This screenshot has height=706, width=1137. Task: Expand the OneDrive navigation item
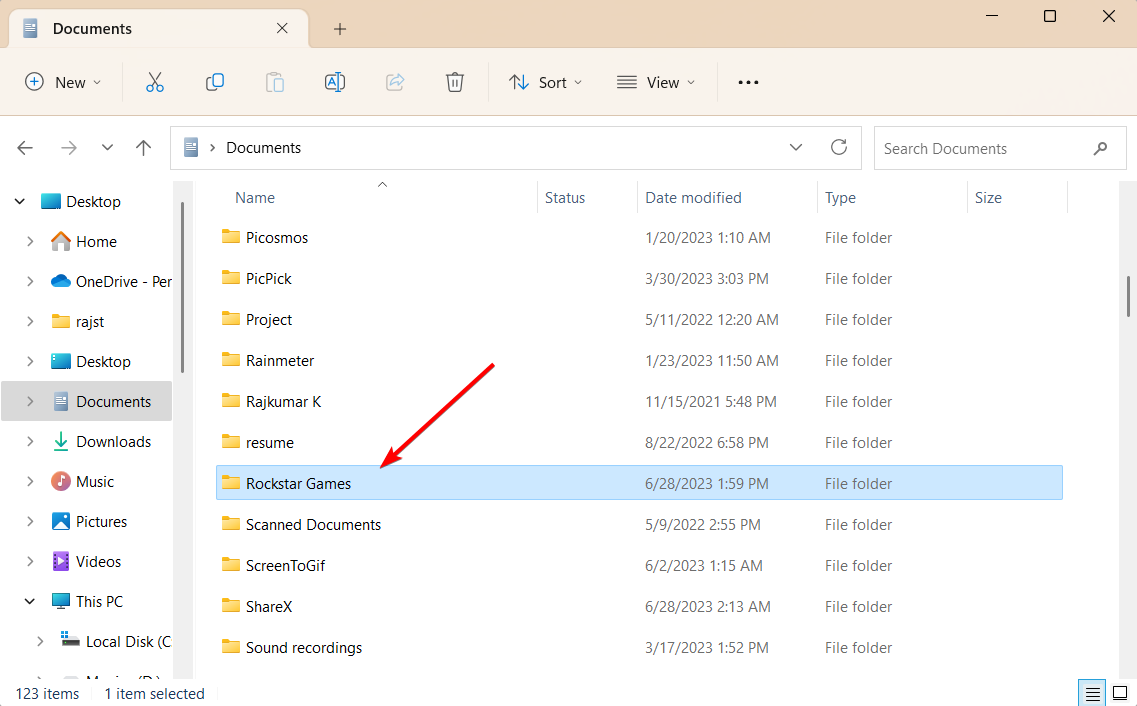pos(30,281)
